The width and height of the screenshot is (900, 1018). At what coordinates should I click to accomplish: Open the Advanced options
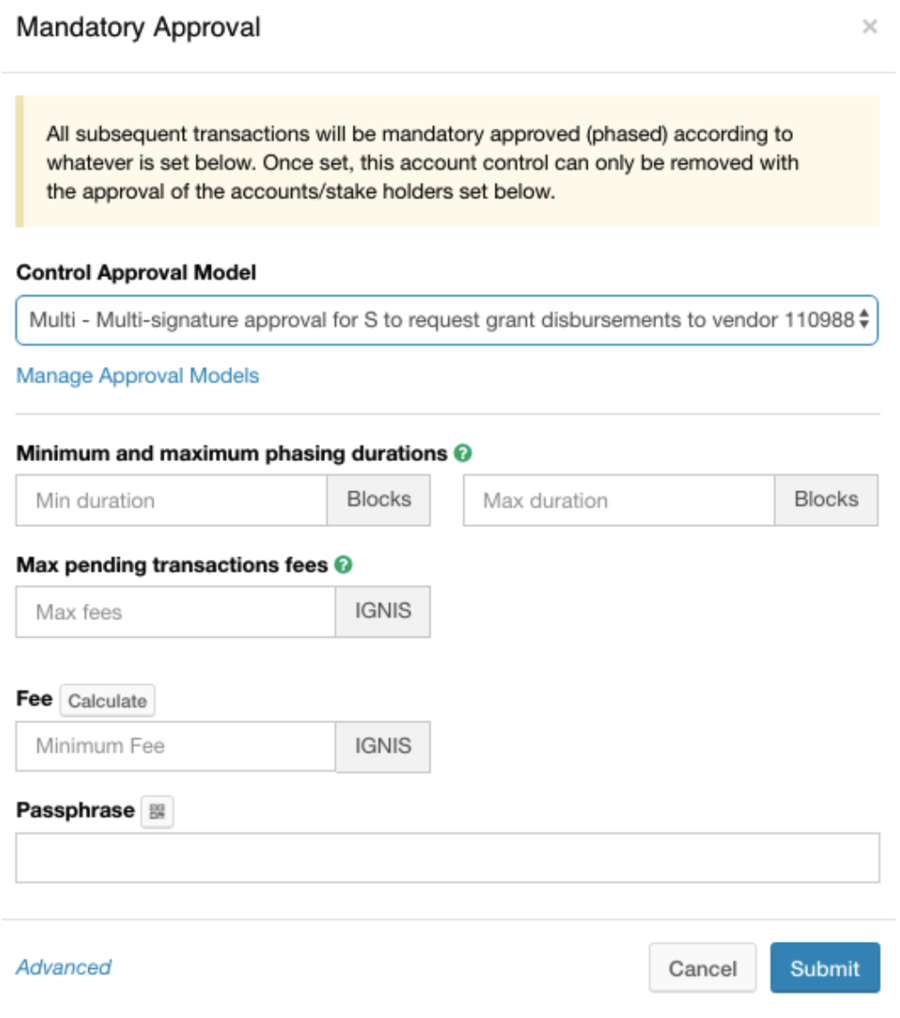coord(63,967)
